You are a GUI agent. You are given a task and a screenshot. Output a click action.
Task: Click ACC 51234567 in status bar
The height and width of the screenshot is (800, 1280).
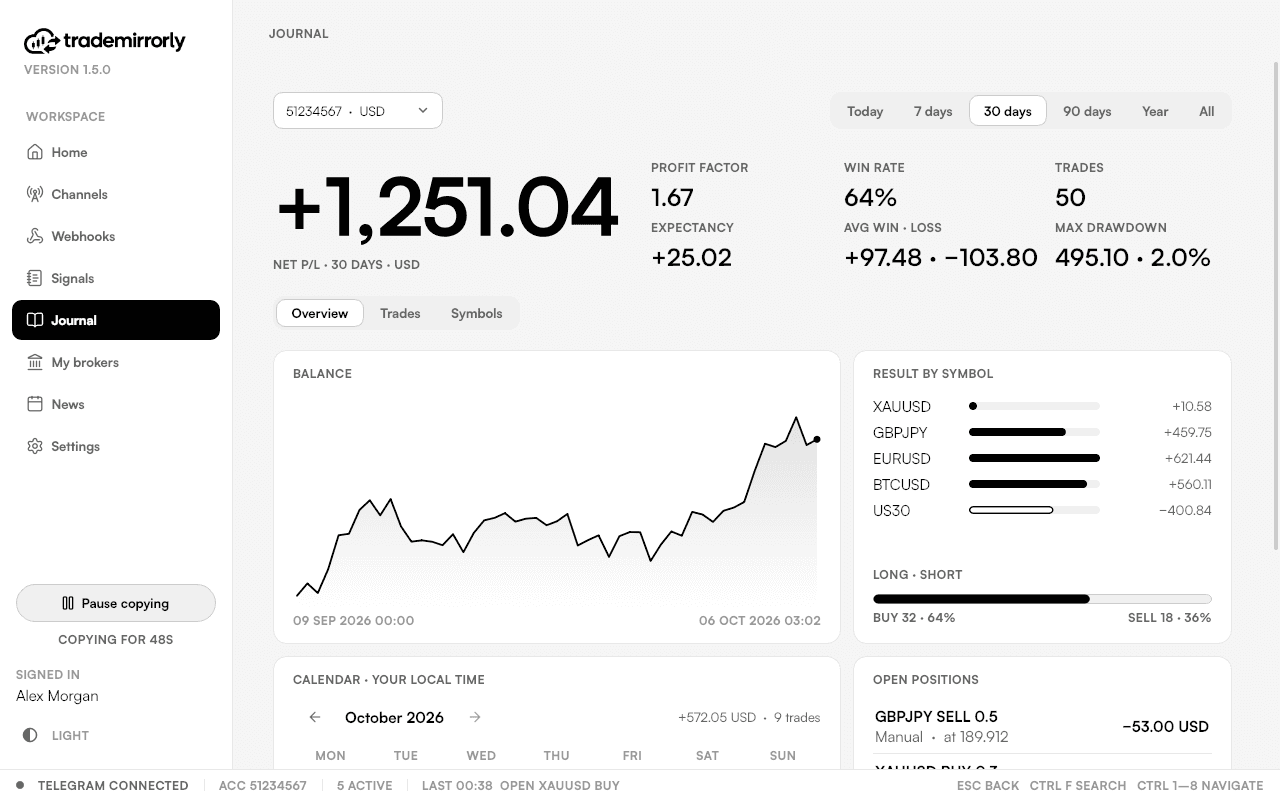[263, 785]
